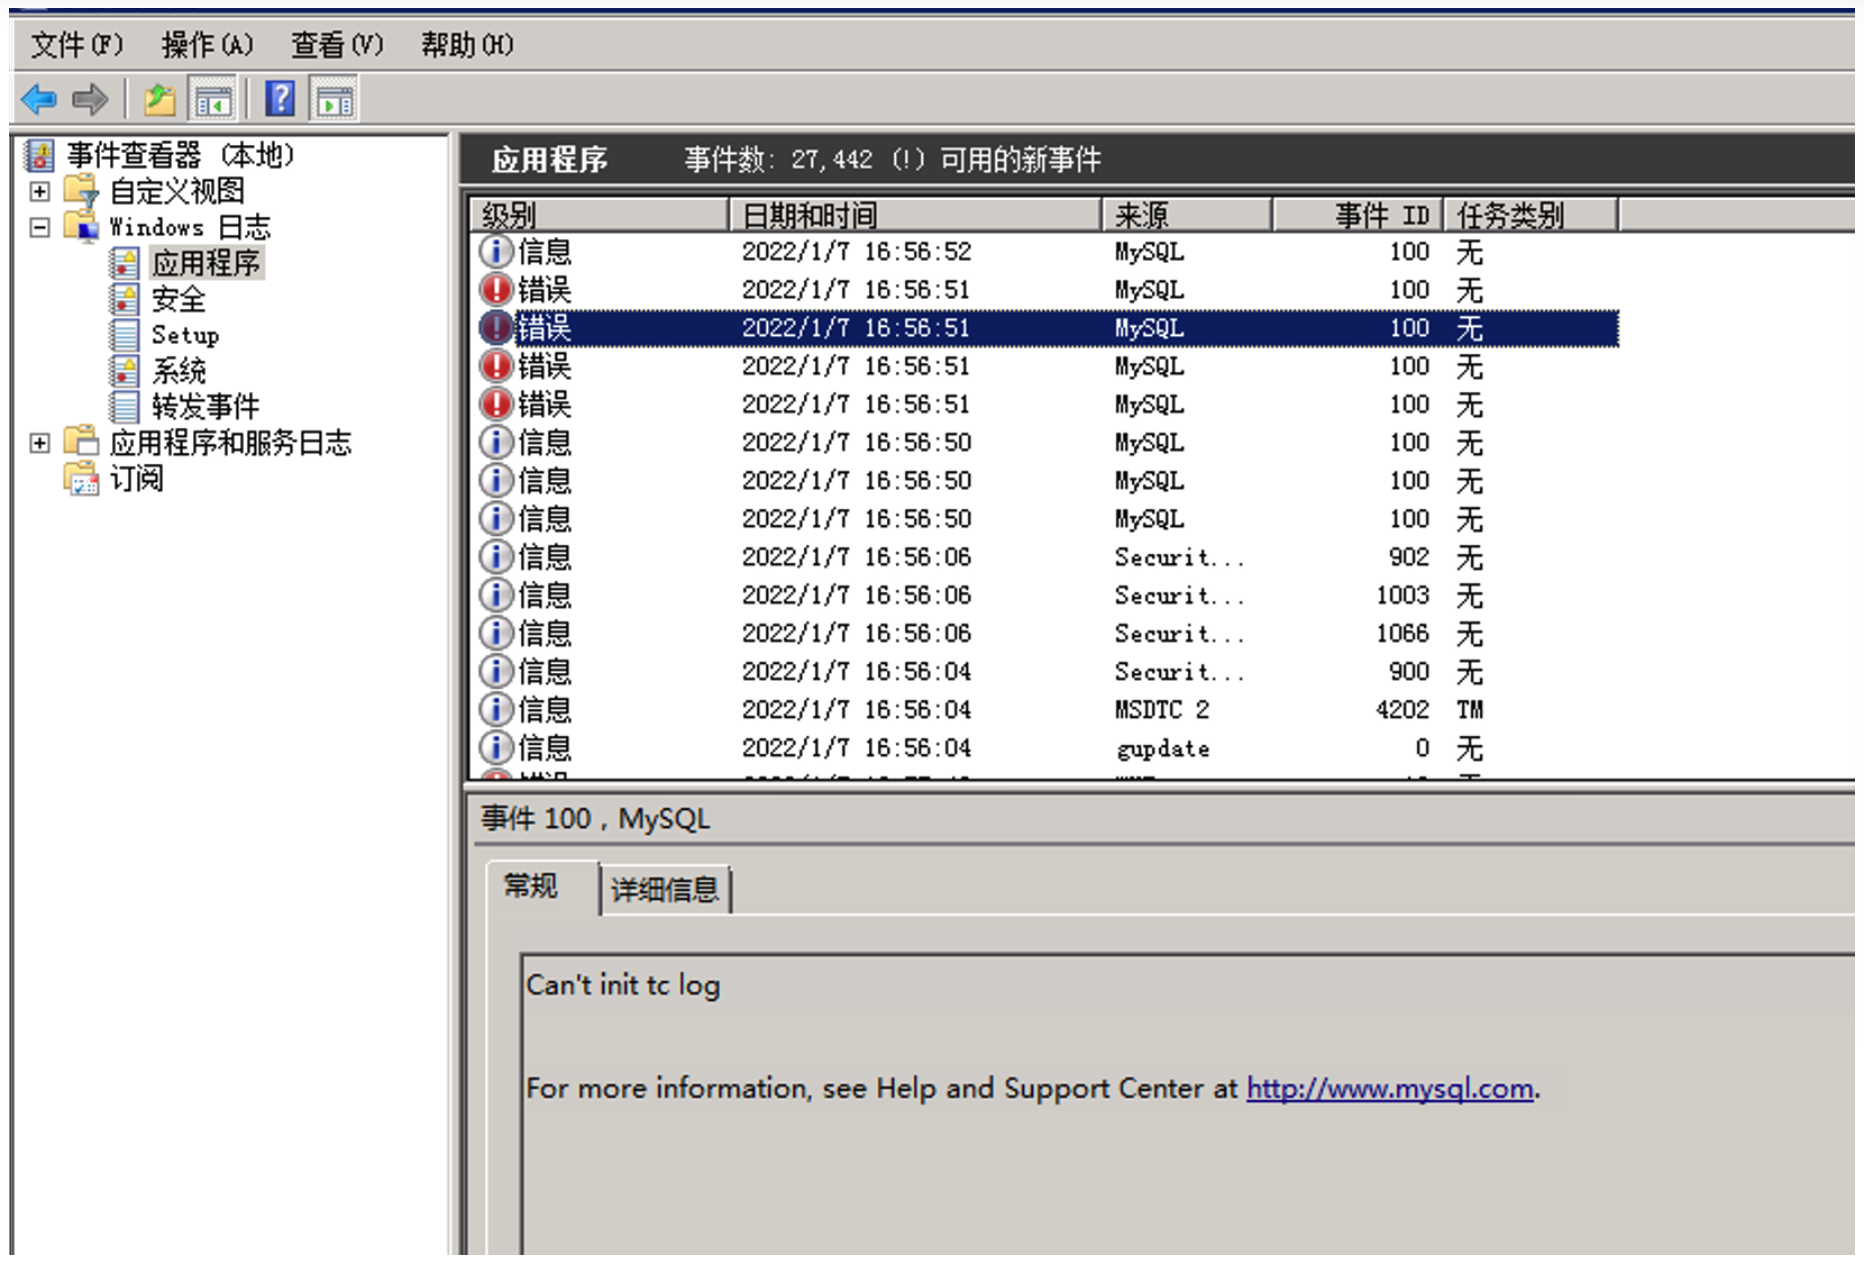Click the Back arrow toolbar icon
Viewport: 1864px width, 1264px height.
click(x=38, y=99)
